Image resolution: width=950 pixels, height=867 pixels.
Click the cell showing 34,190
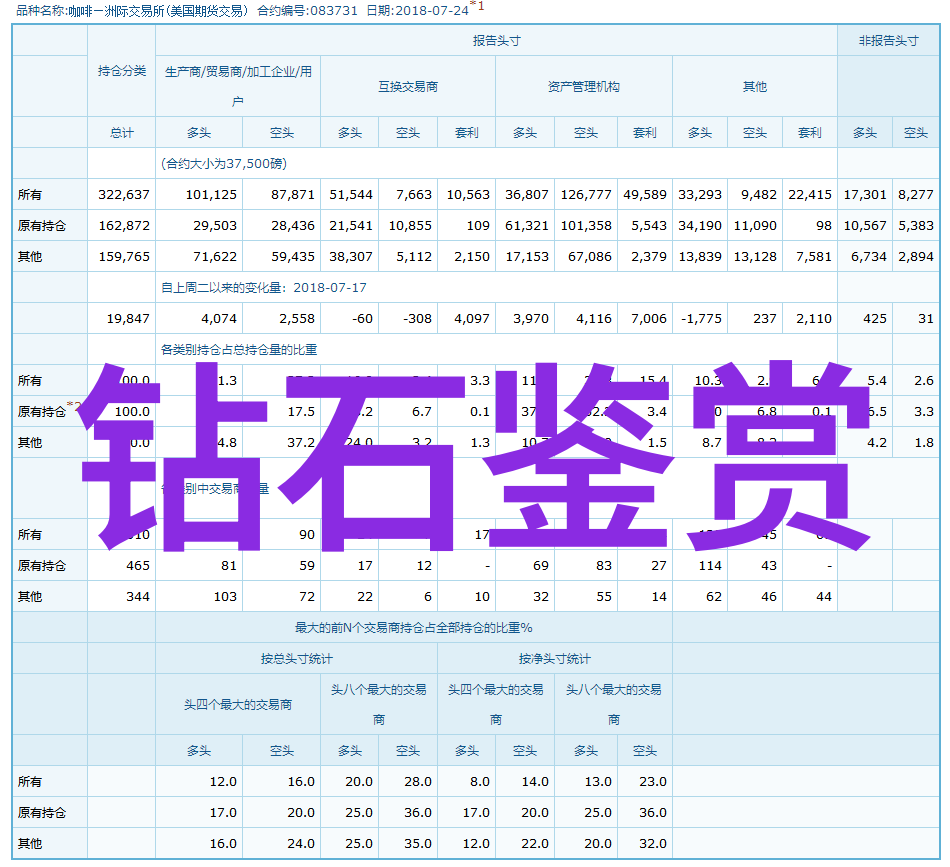pos(700,225)
